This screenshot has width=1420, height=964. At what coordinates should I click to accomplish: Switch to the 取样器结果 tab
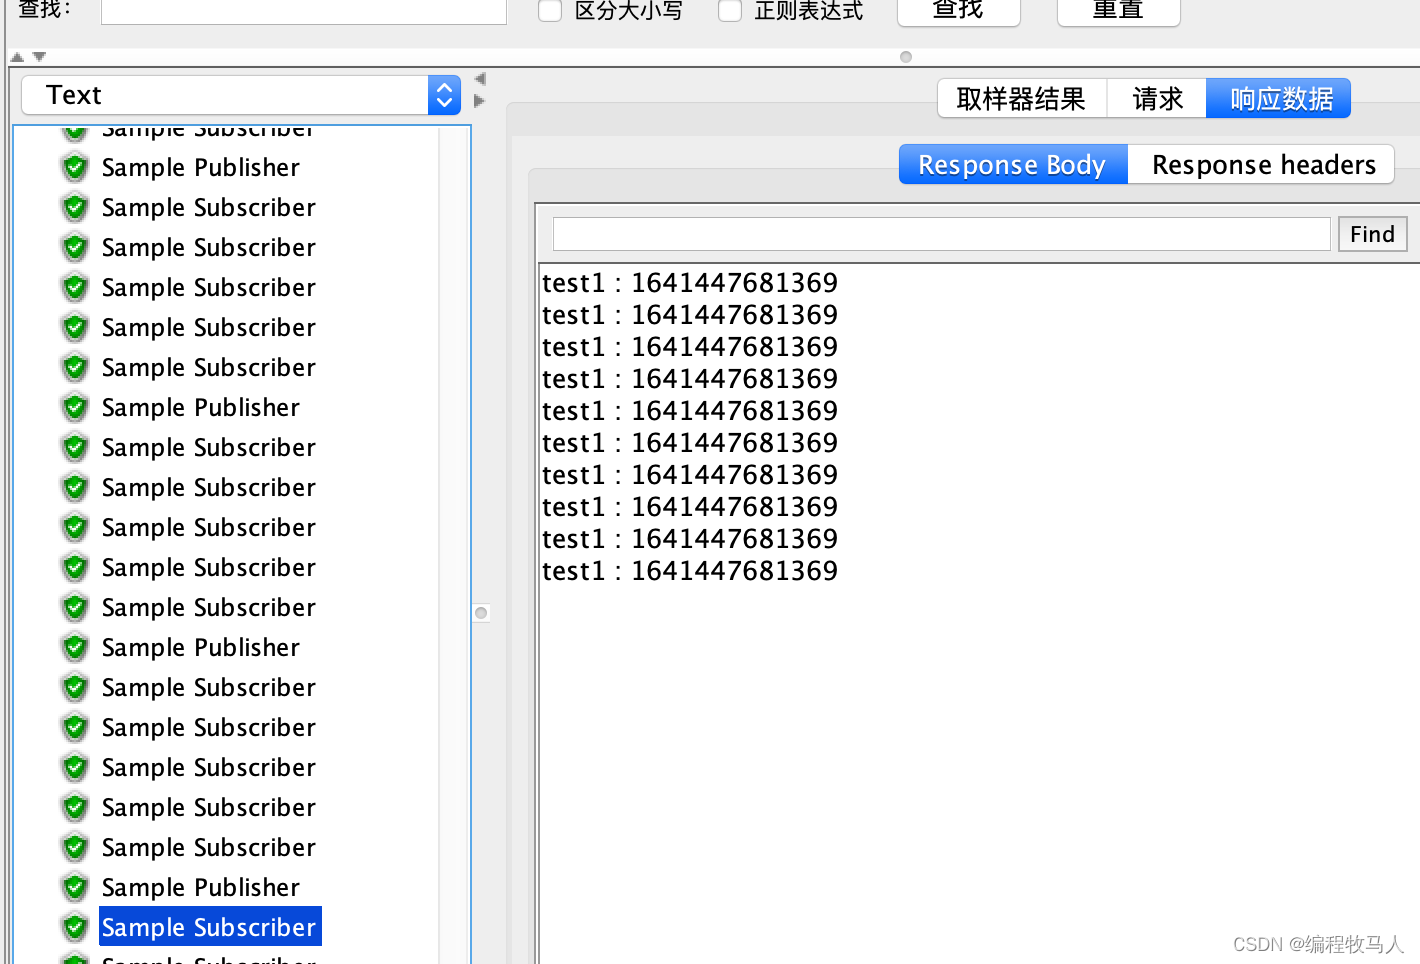[x=1022, y=98]
